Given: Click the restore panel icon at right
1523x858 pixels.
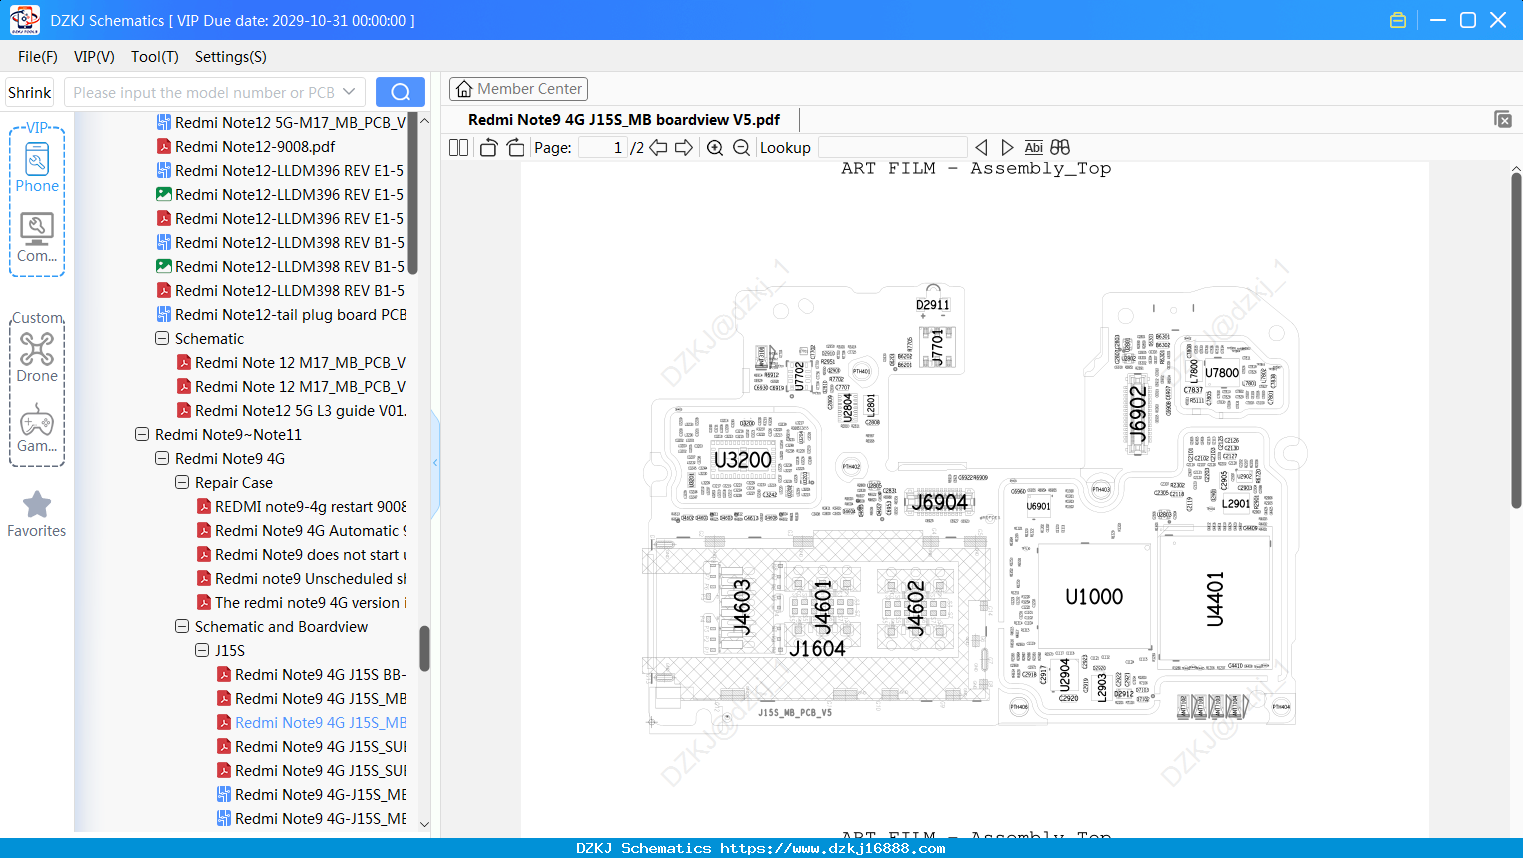Looking at the screenshot, I should (1503, 119).
